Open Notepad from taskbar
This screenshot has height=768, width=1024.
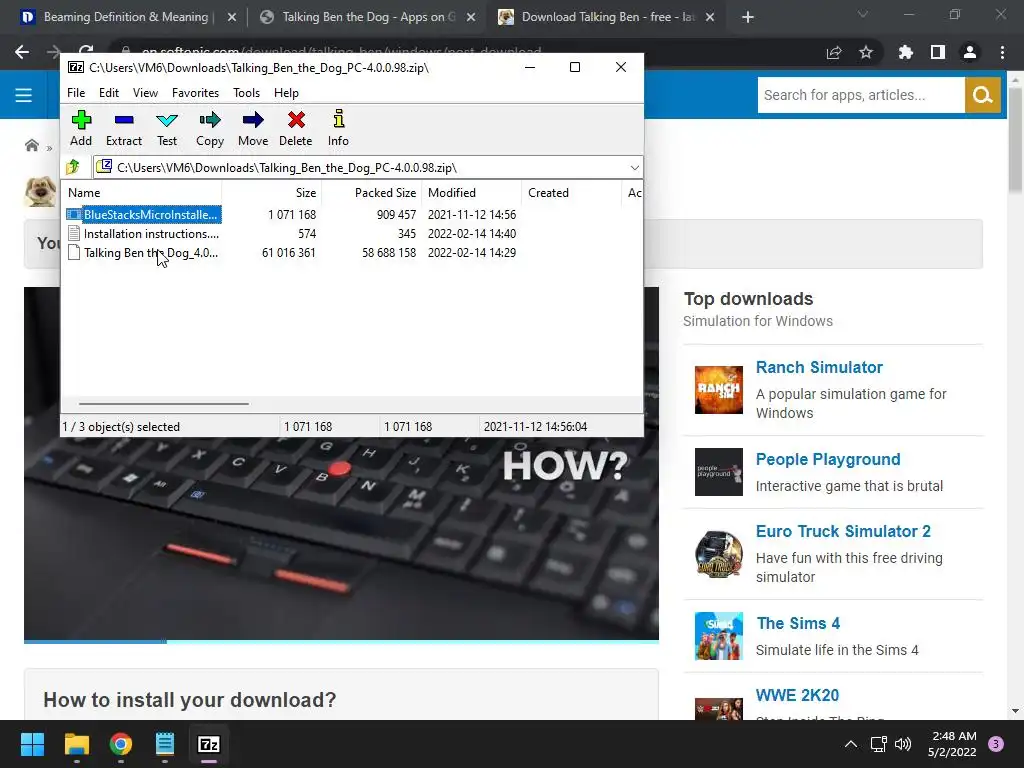click(x=165, y=744)
